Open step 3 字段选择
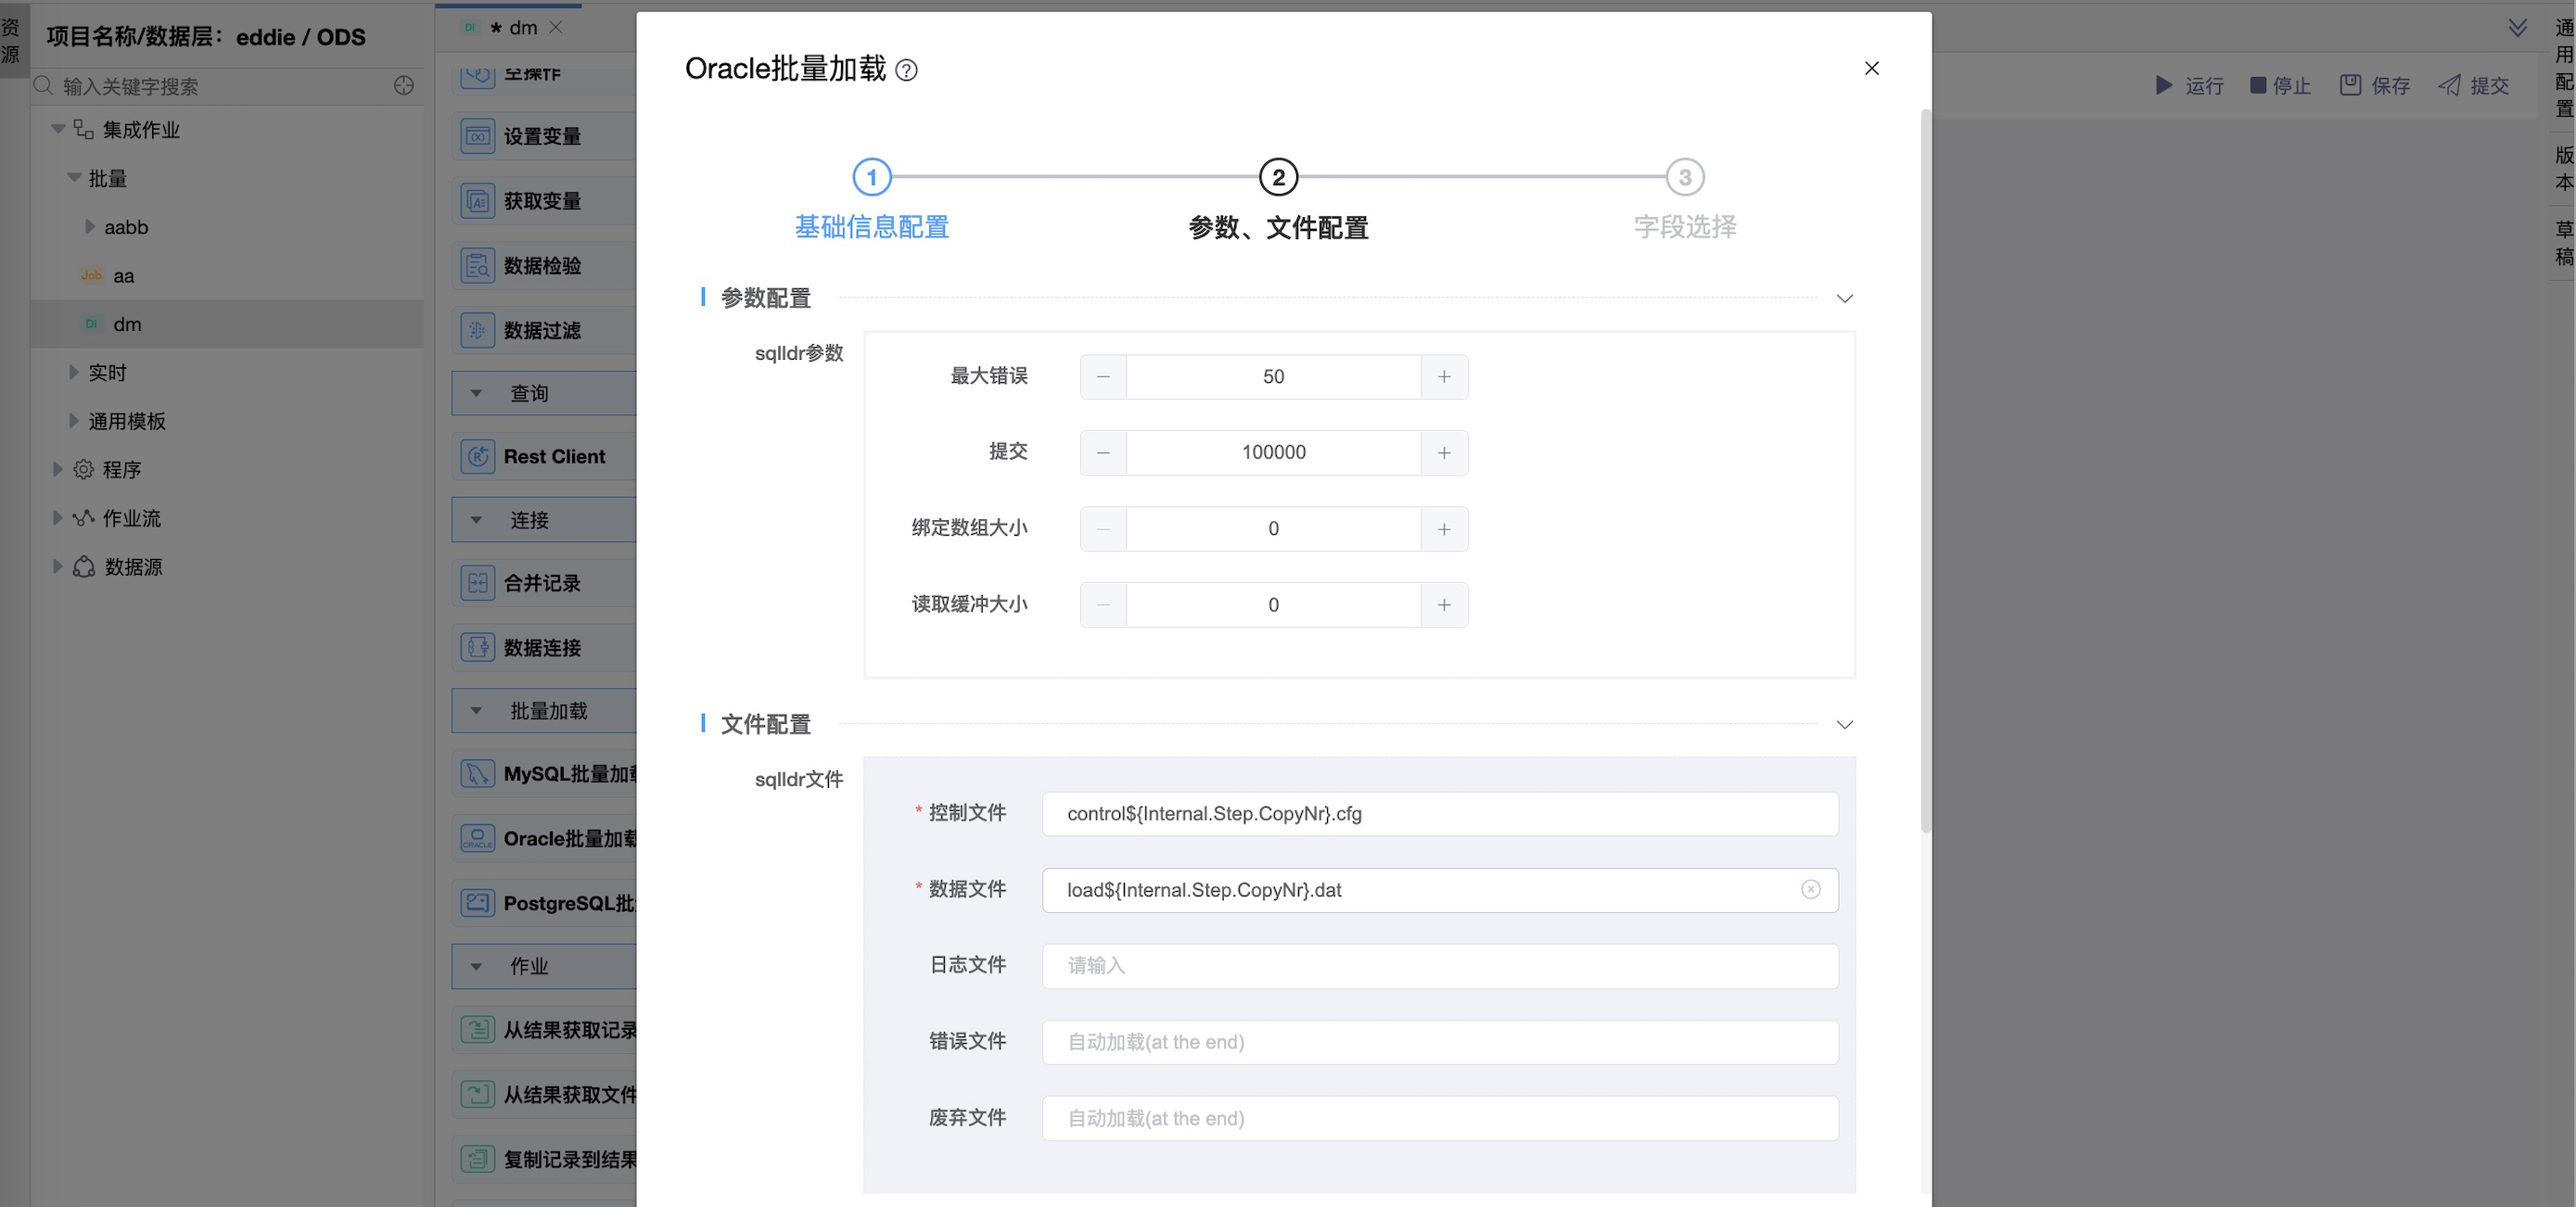 pyautogui.click(x=1684, y=178)
